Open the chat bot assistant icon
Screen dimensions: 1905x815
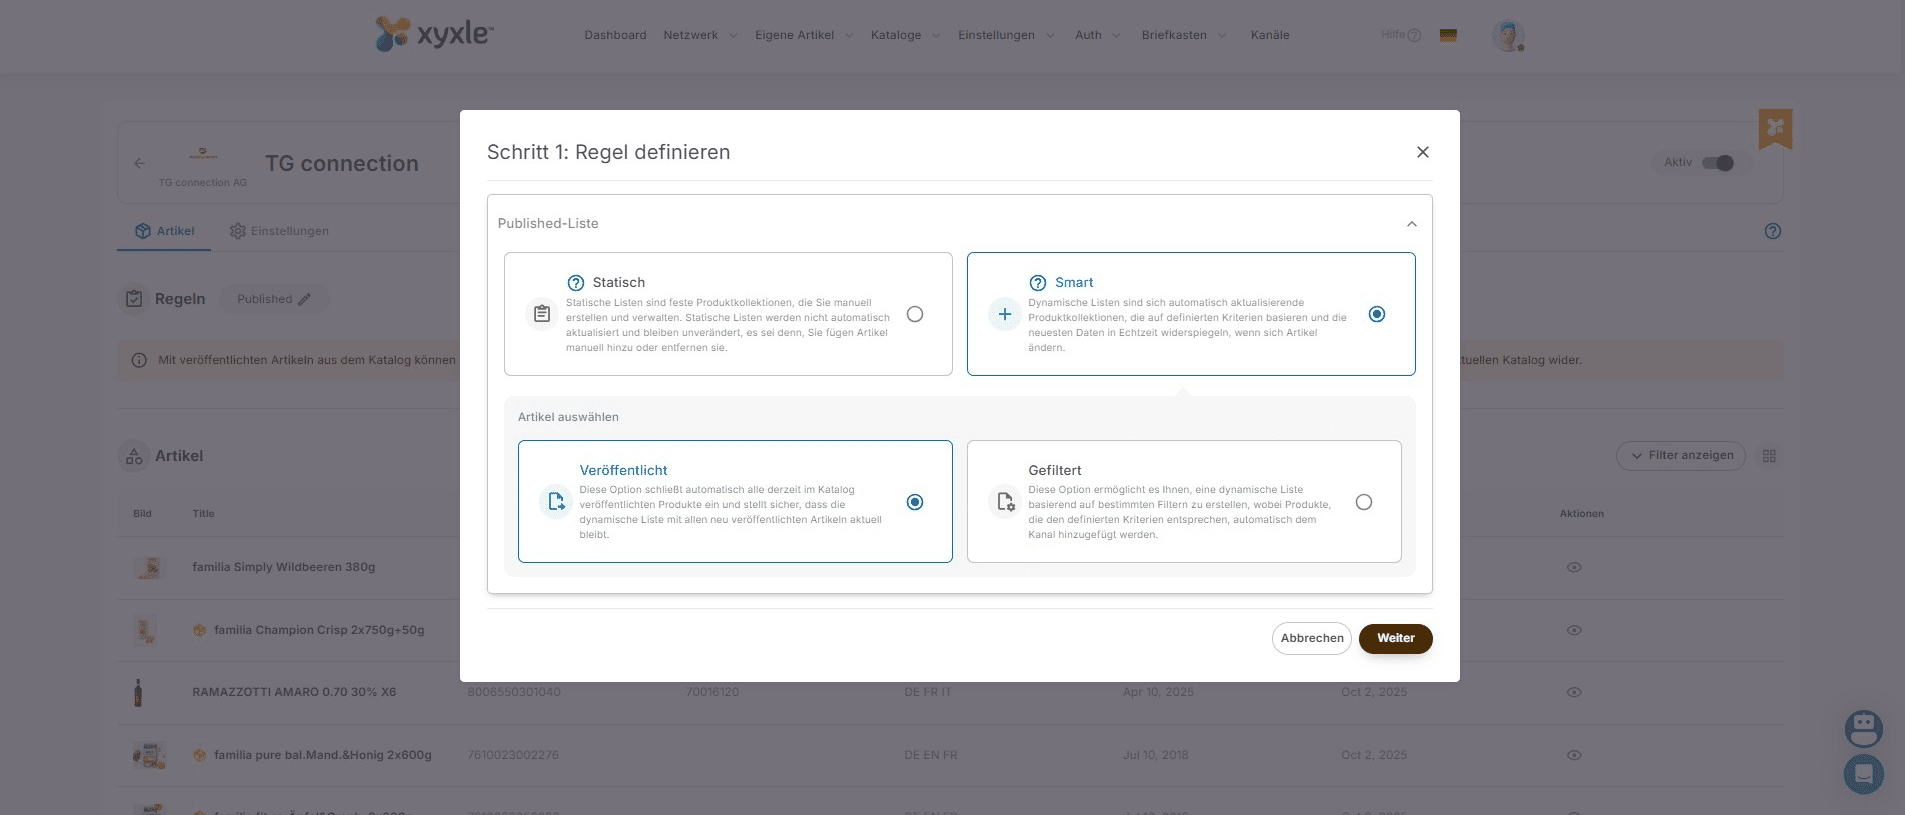(x=1863, y=729)
